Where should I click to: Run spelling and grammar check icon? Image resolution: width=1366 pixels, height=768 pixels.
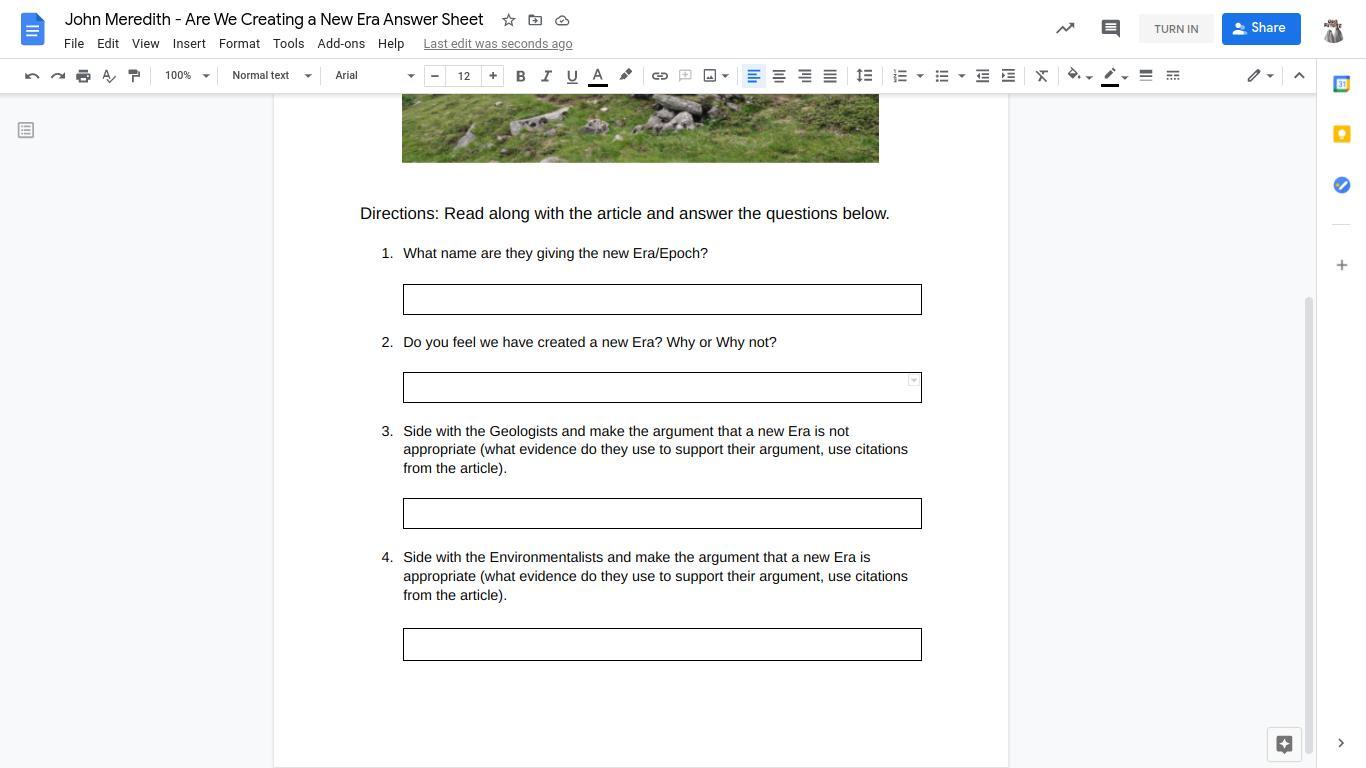109,76
